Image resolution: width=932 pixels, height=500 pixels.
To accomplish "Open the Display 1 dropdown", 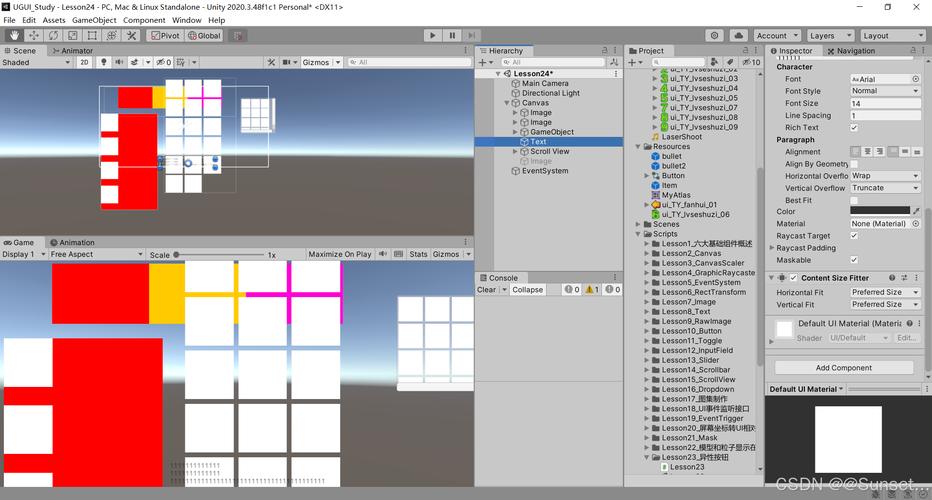I will pyautogui.click(x=23, y=254).
